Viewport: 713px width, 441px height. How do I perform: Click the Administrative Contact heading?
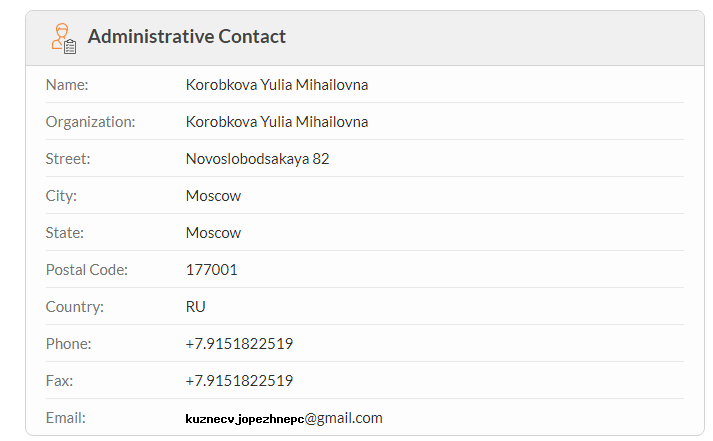[x=186, y=36]
